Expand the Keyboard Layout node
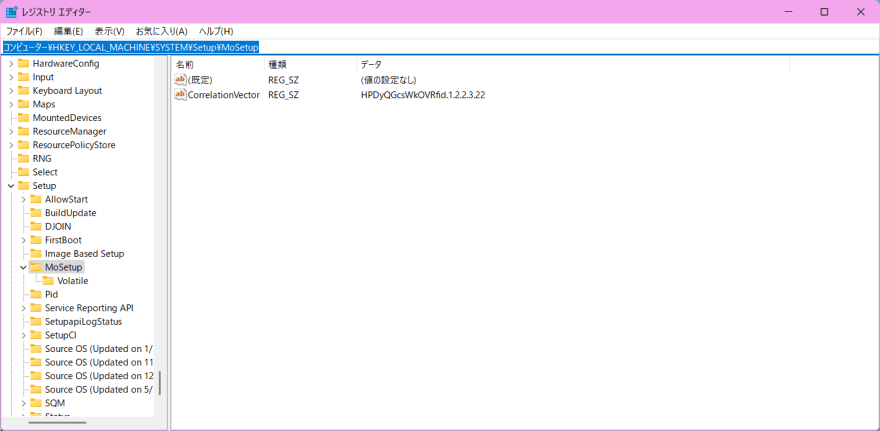This screenshot has width=880, height=431. [x=11, y=91]
